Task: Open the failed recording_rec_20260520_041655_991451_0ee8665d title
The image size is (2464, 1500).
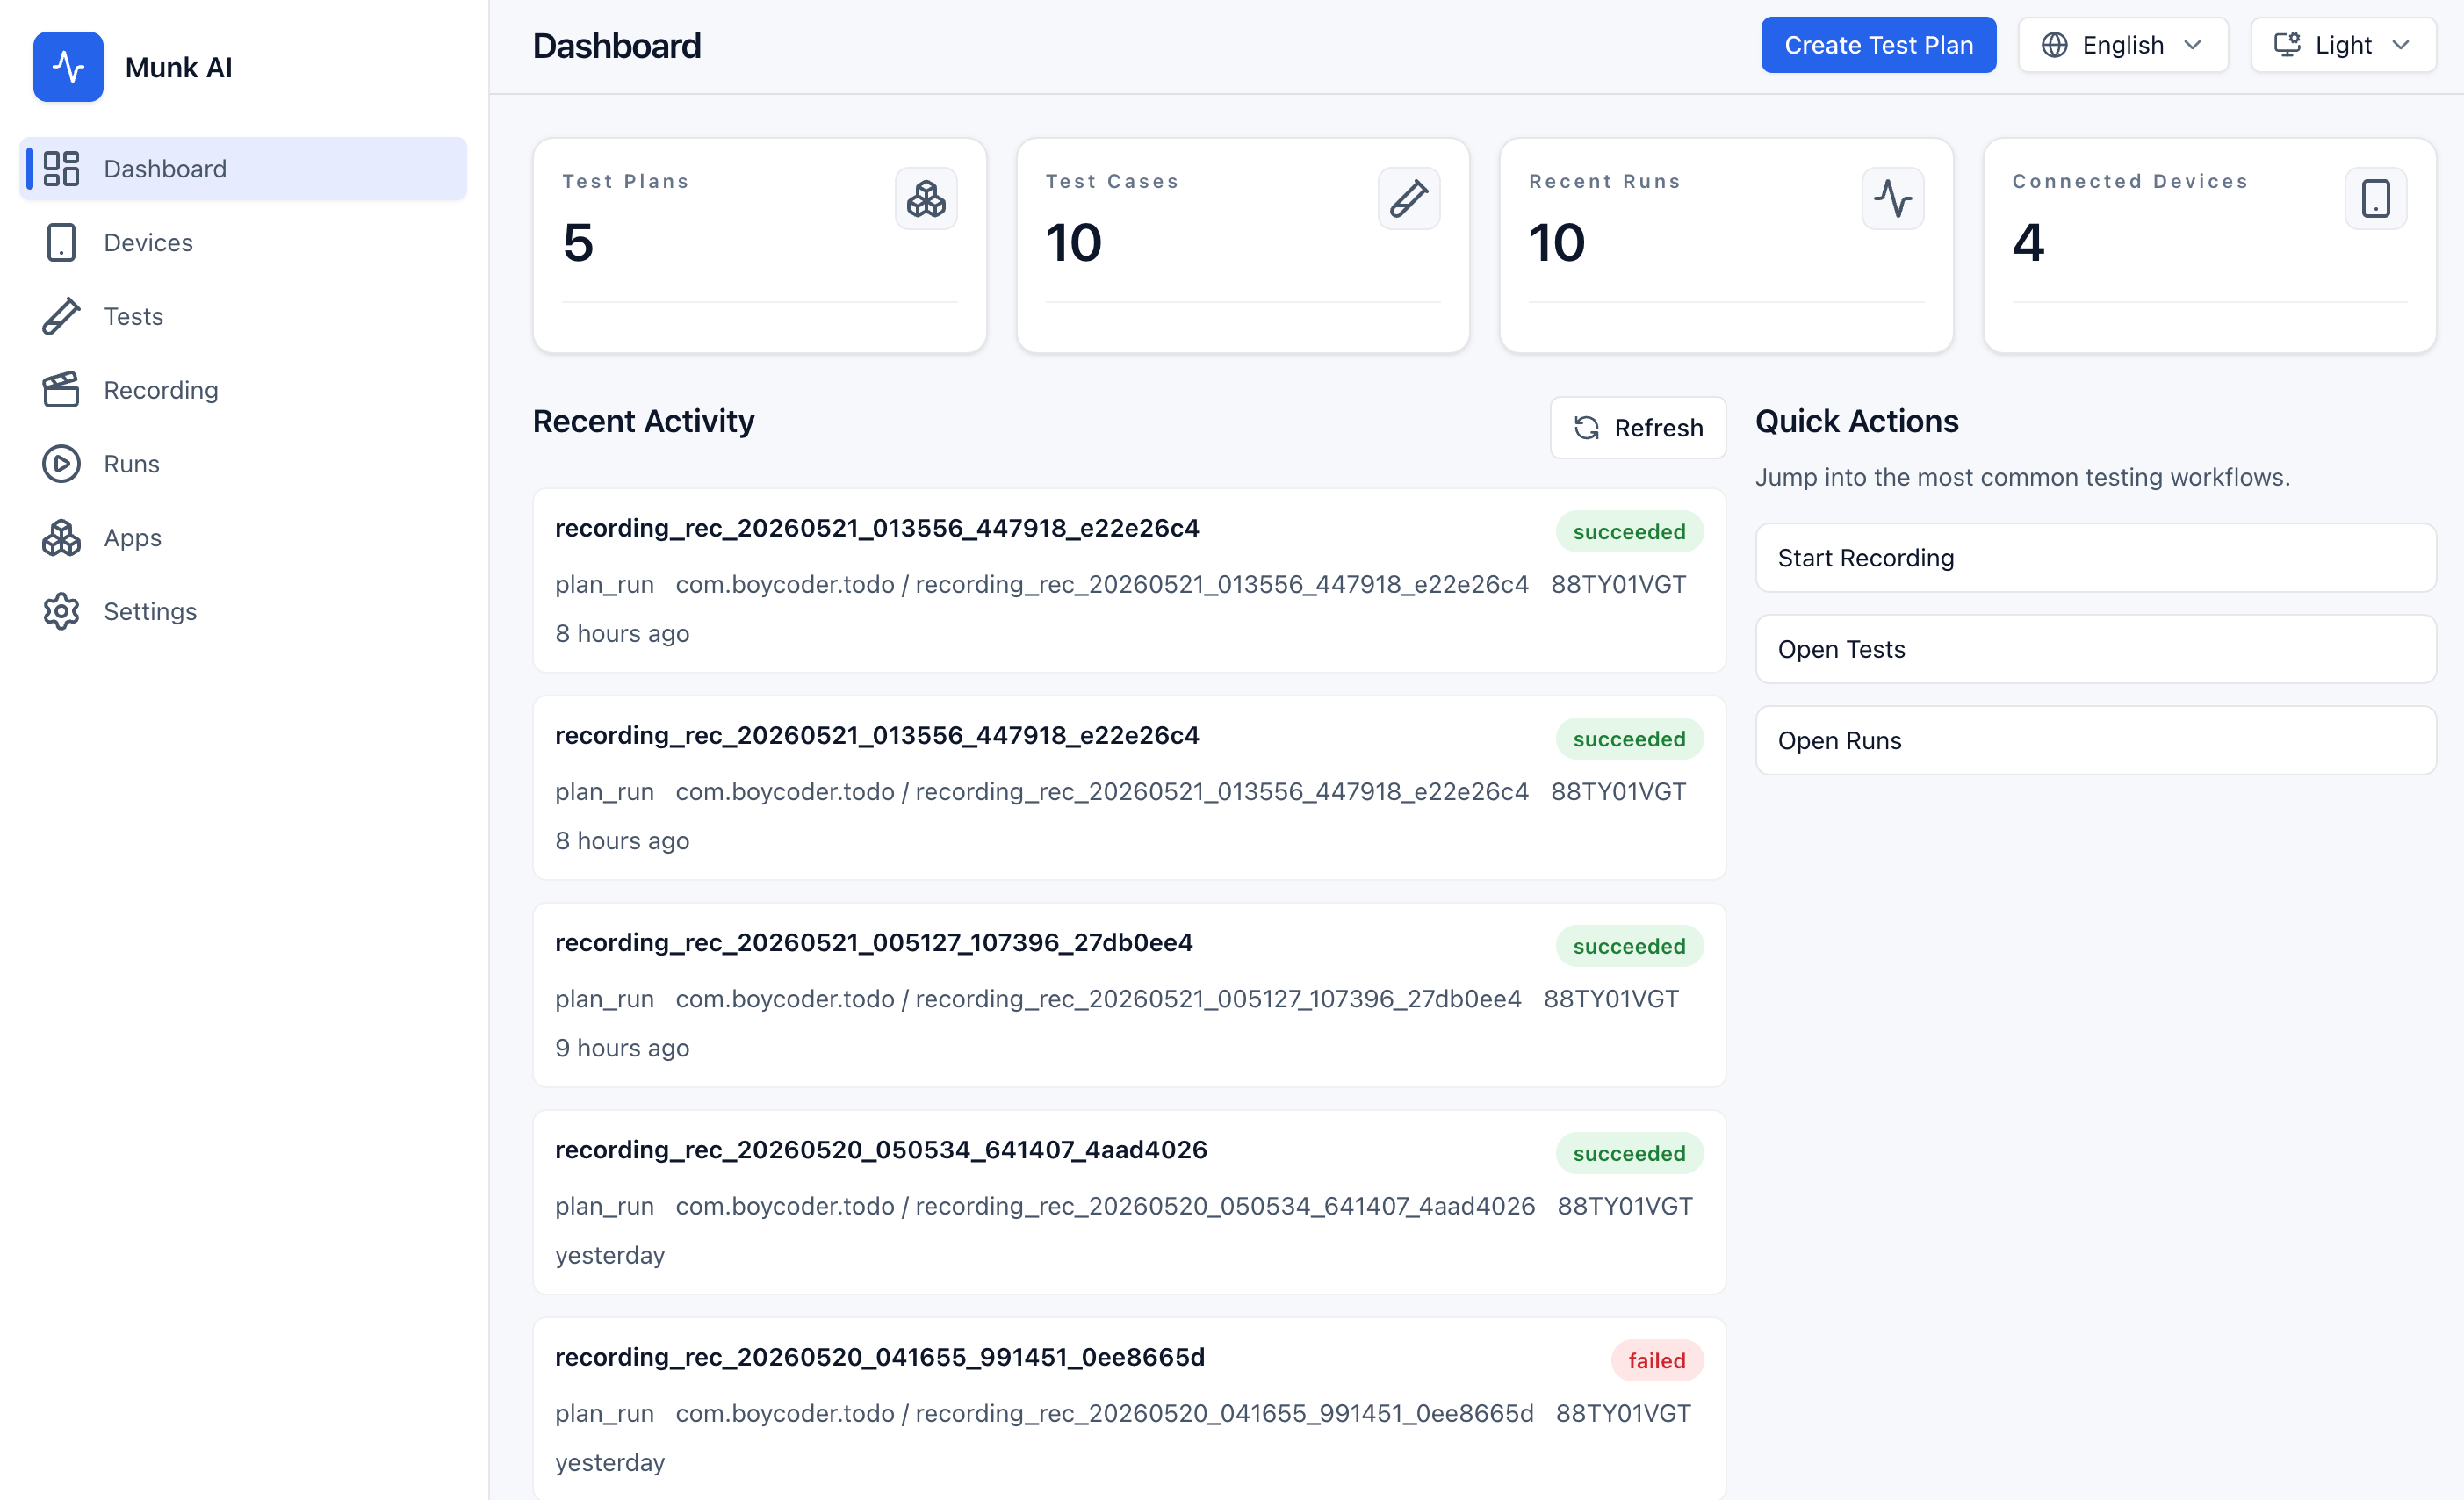Action: click(880, 1357)
